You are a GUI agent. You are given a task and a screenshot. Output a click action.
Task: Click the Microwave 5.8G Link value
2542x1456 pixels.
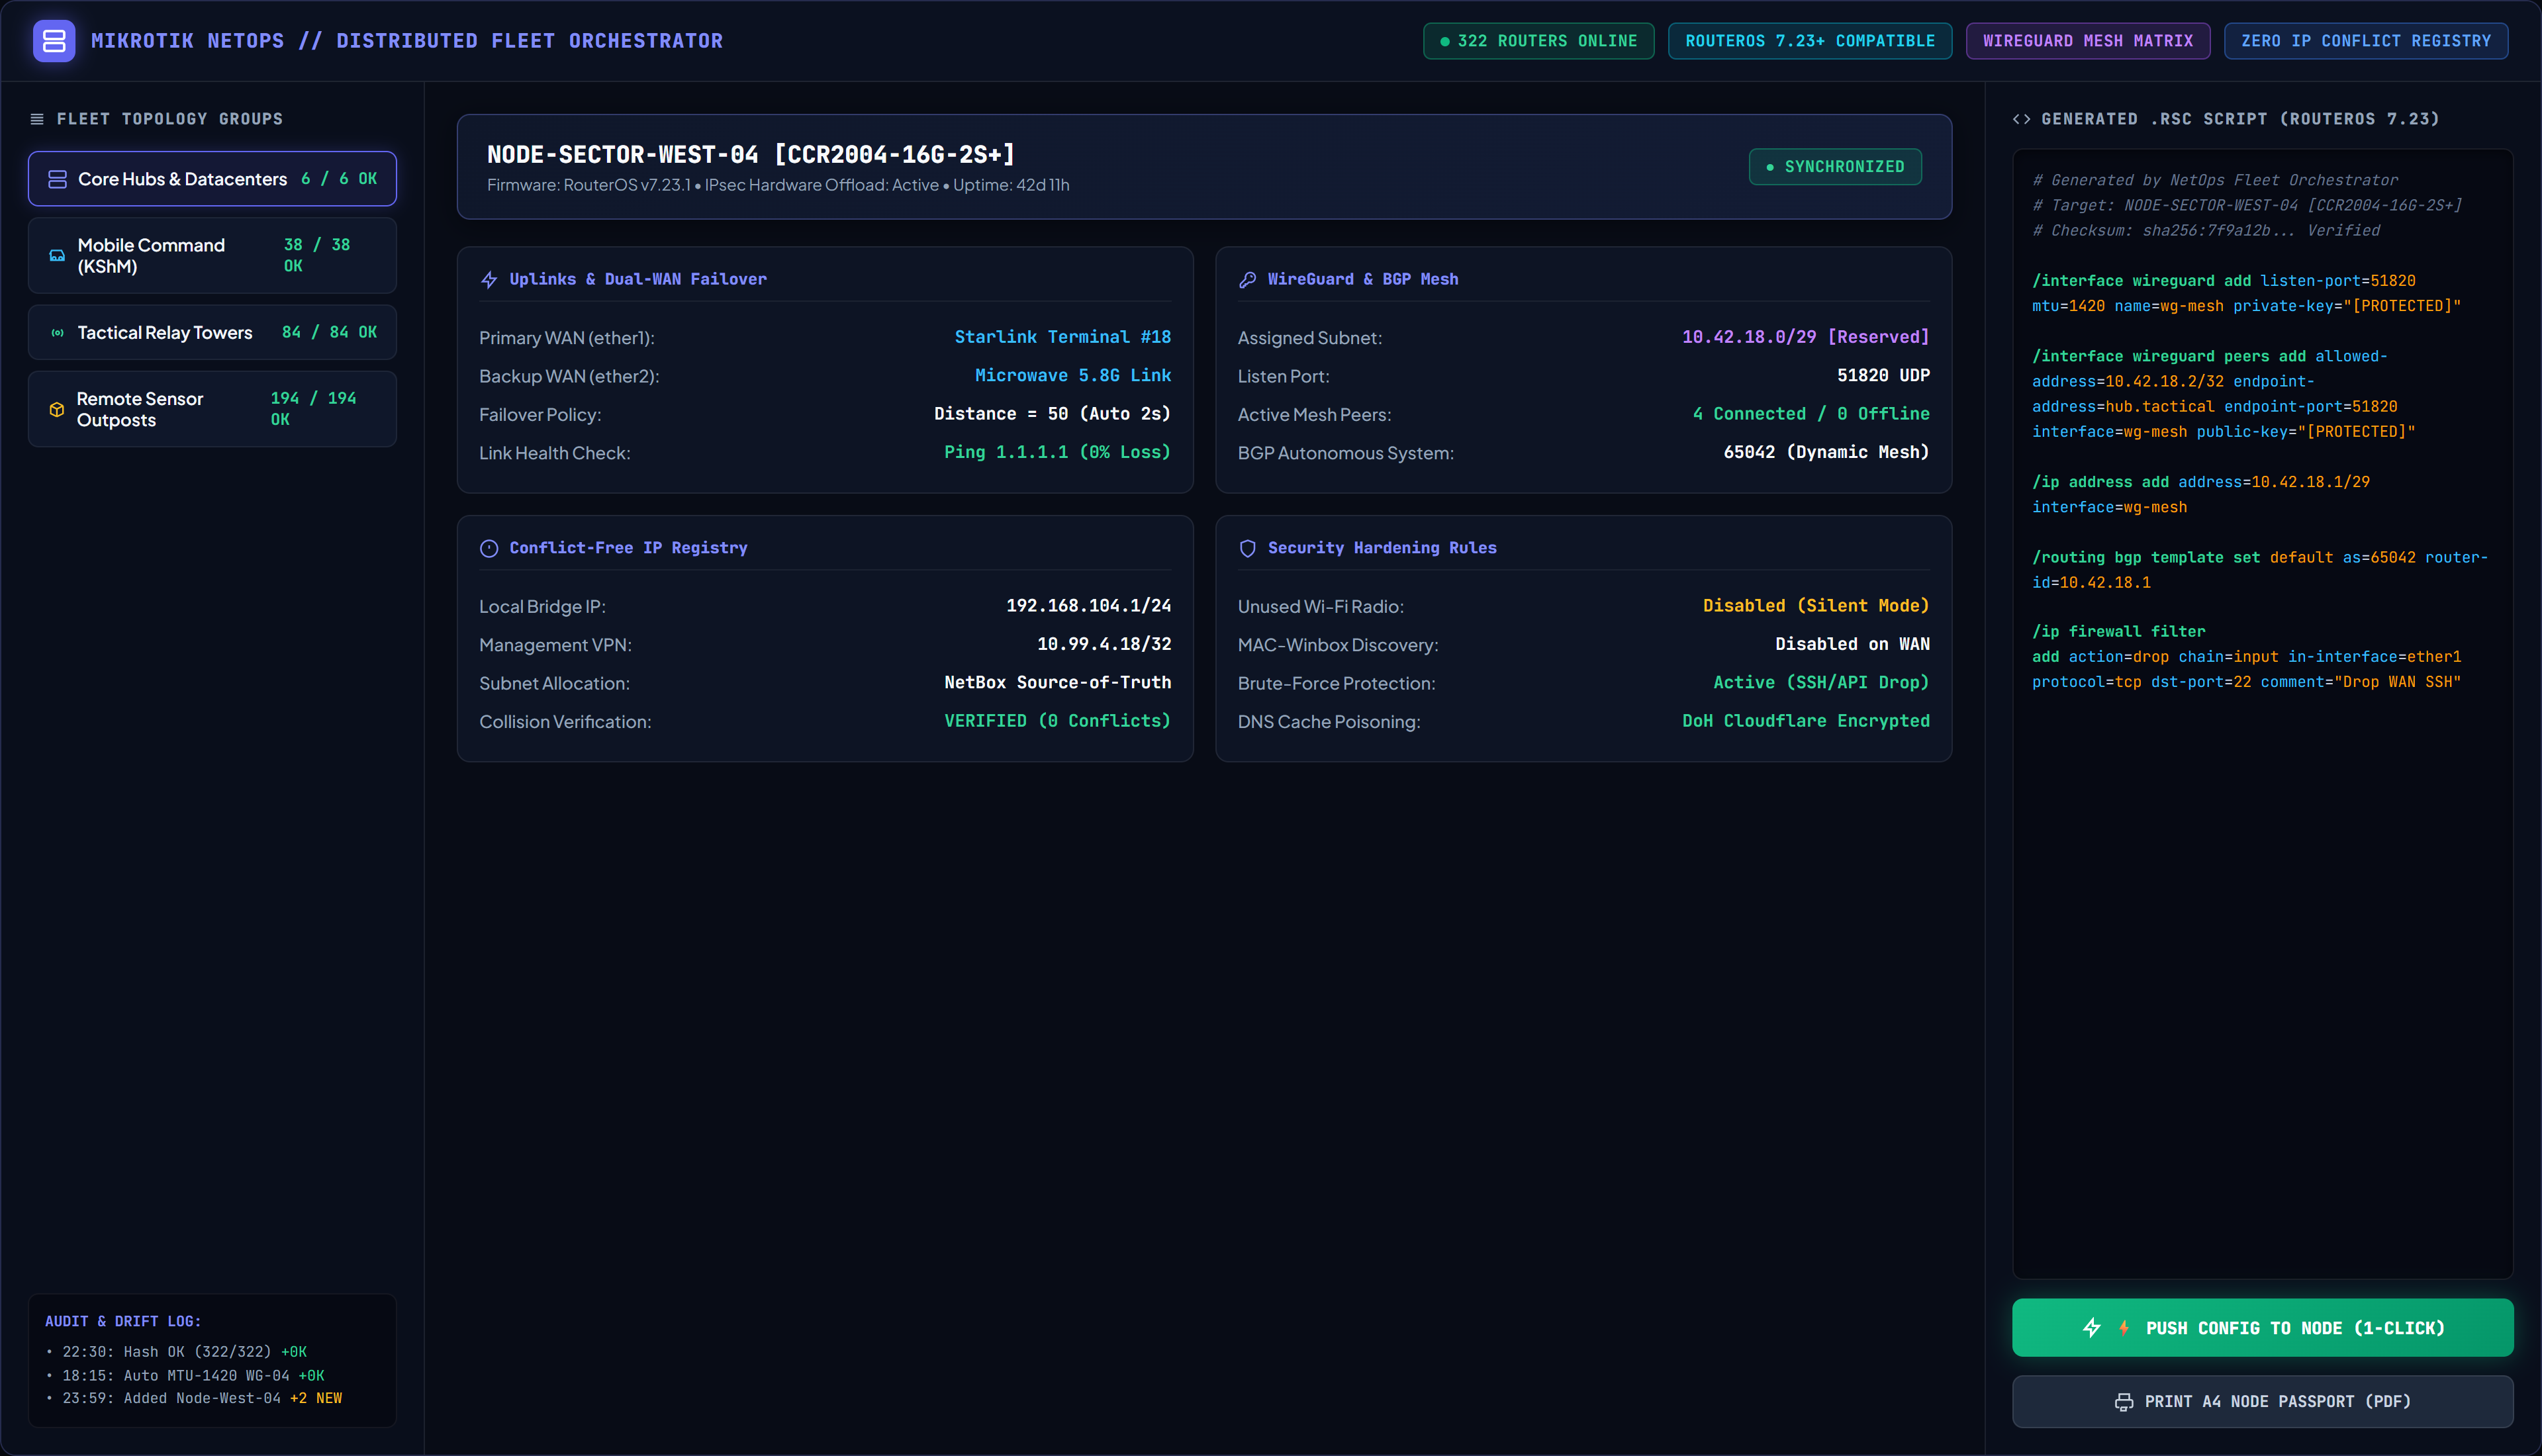[1072, 375]
